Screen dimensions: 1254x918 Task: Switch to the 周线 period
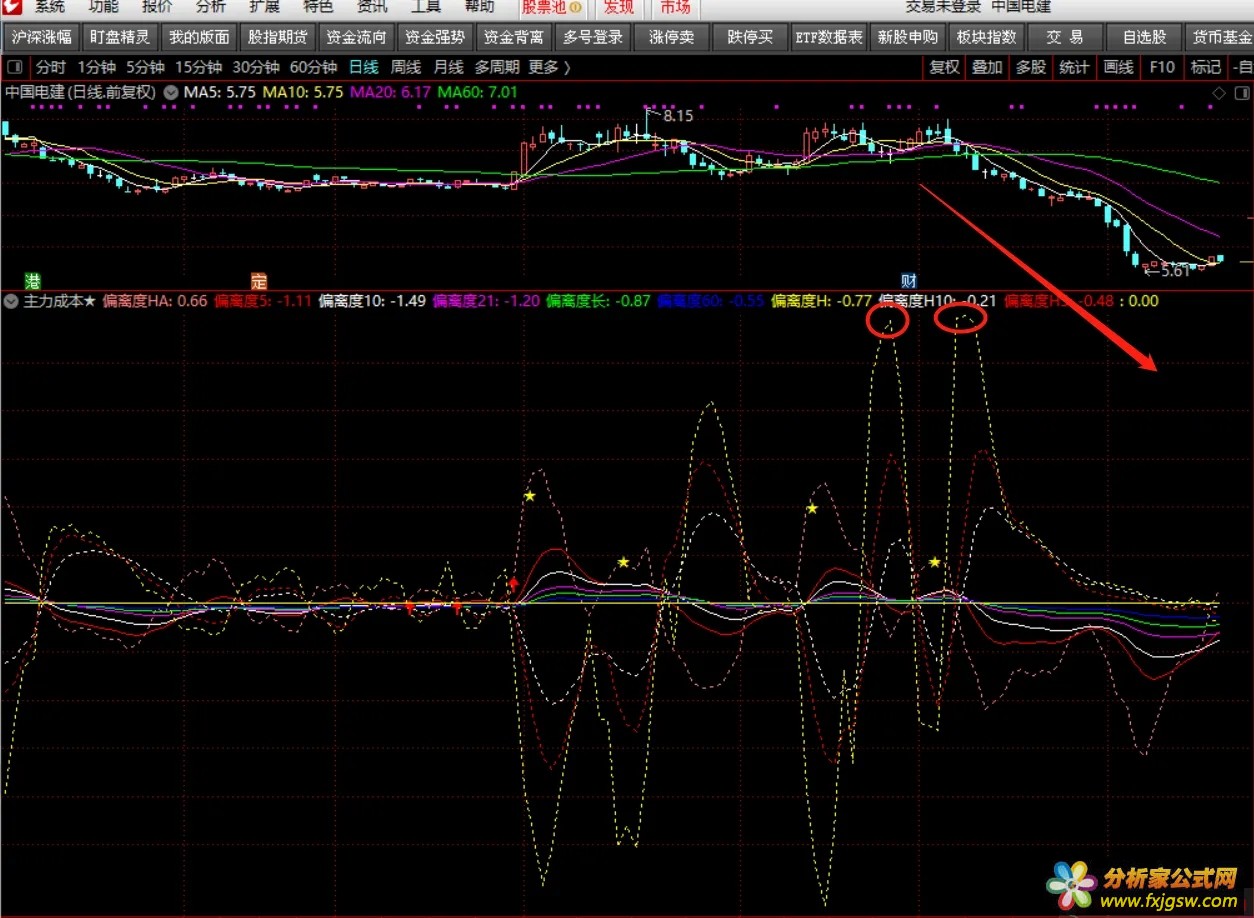406,67
